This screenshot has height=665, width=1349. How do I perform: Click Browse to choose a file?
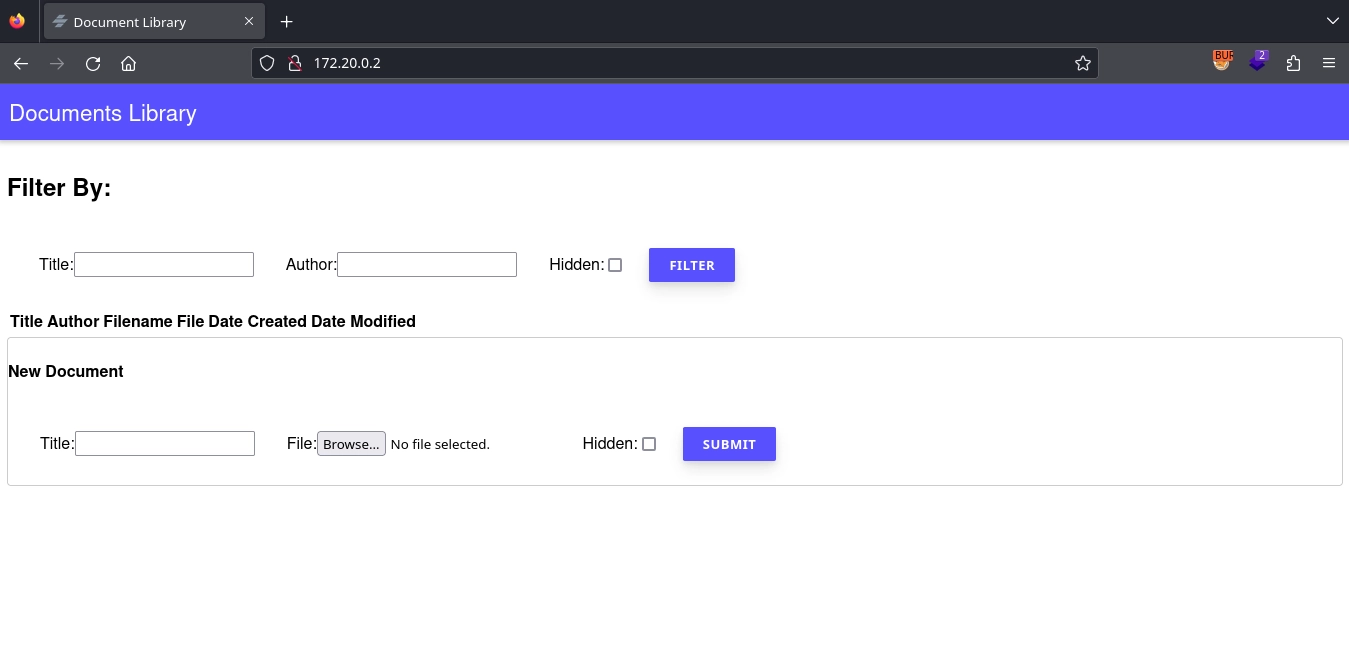(351, 443)
